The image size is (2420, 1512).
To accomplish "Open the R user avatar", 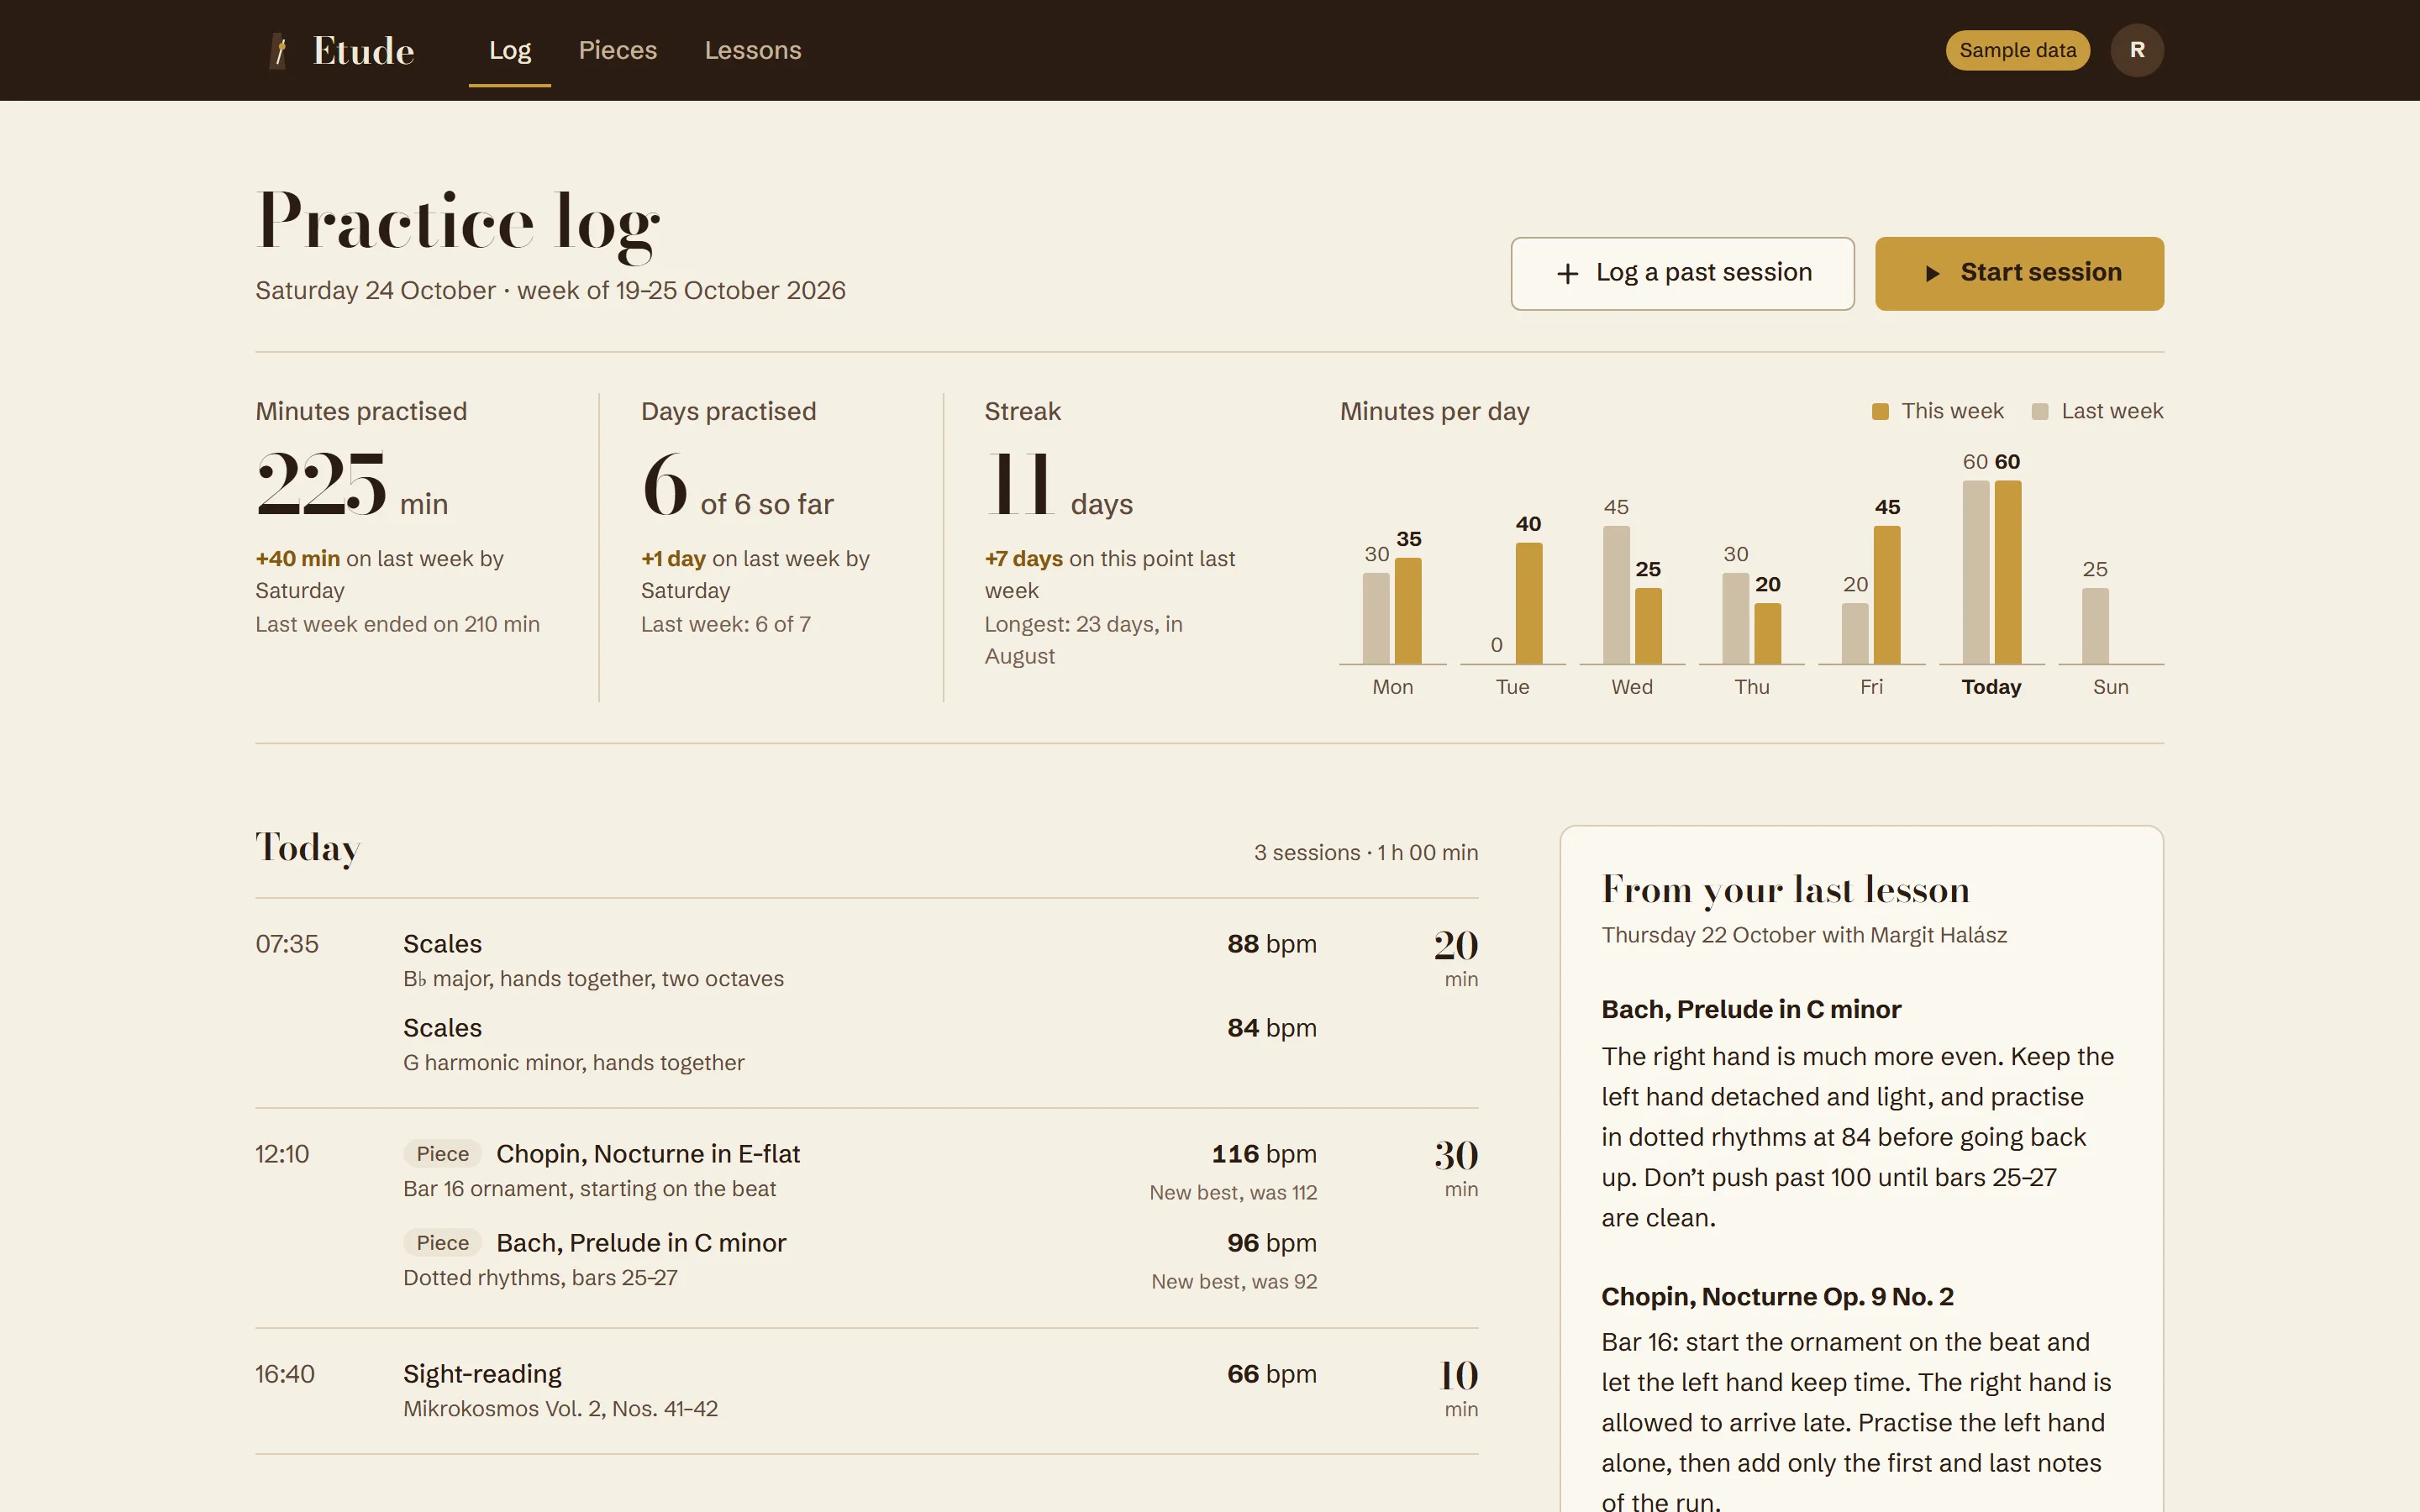I will coord(2136,50).
